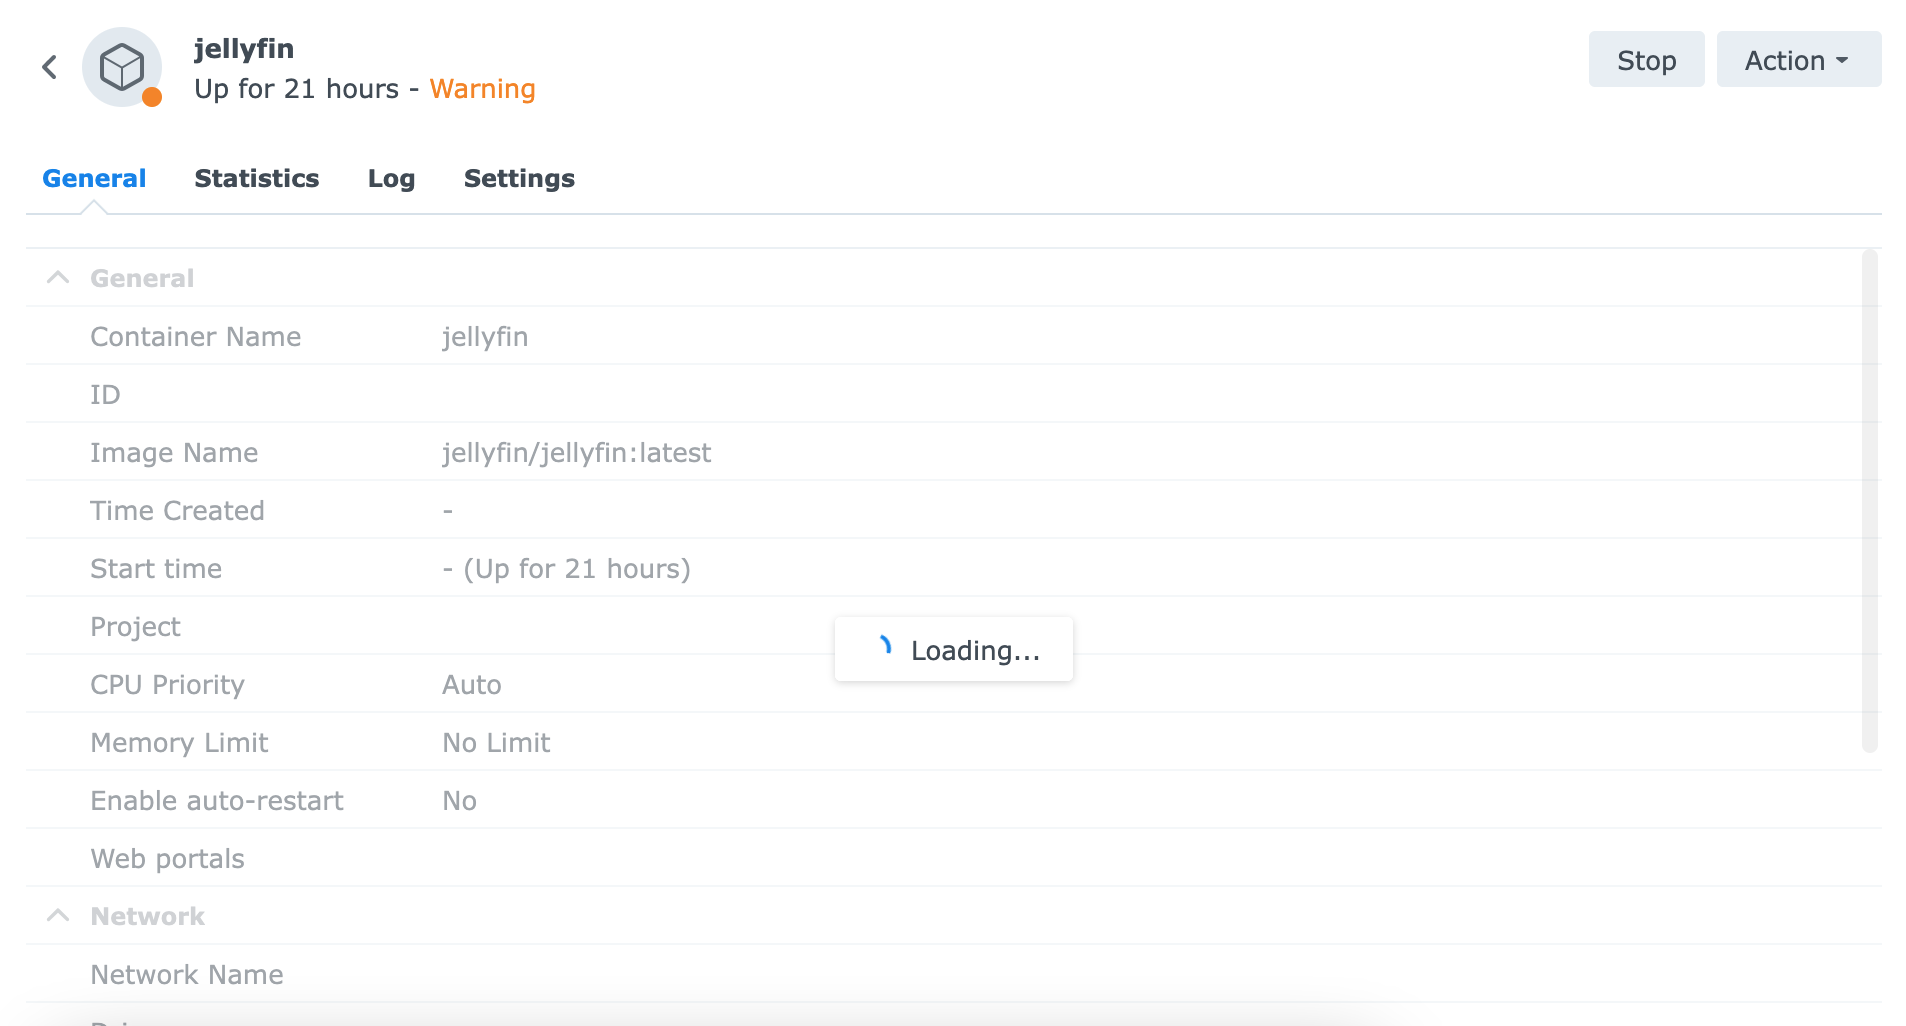1906x1026 pixels.
Task: Go to the Settings tab
Action: pyautogui.click(x=519, y=178)
